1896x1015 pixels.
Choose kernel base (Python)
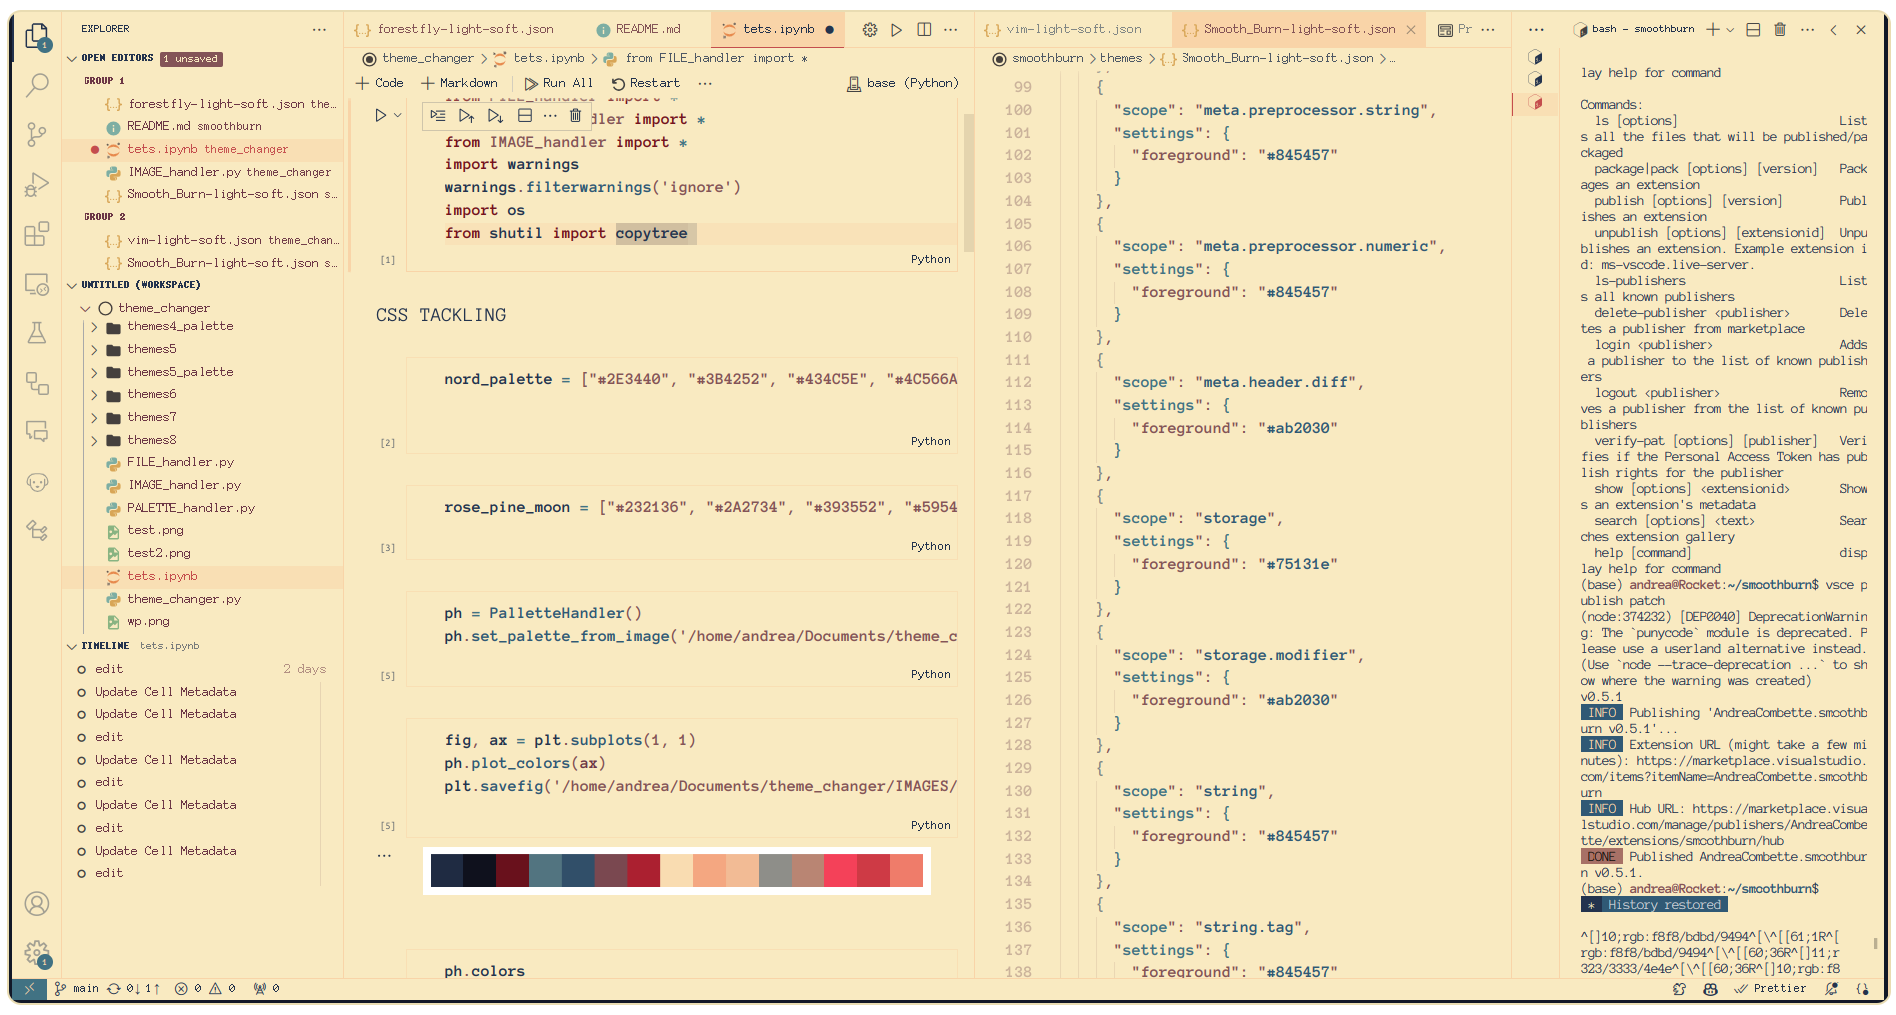pos(903,84)
